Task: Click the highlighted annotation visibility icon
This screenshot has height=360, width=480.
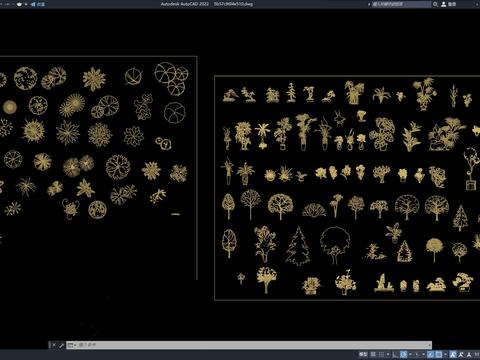Action: coord(453,354)
